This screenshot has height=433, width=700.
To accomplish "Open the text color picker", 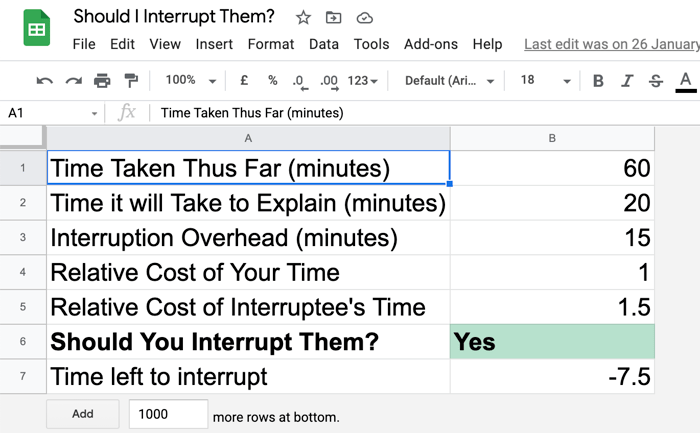I will (686, 82).
